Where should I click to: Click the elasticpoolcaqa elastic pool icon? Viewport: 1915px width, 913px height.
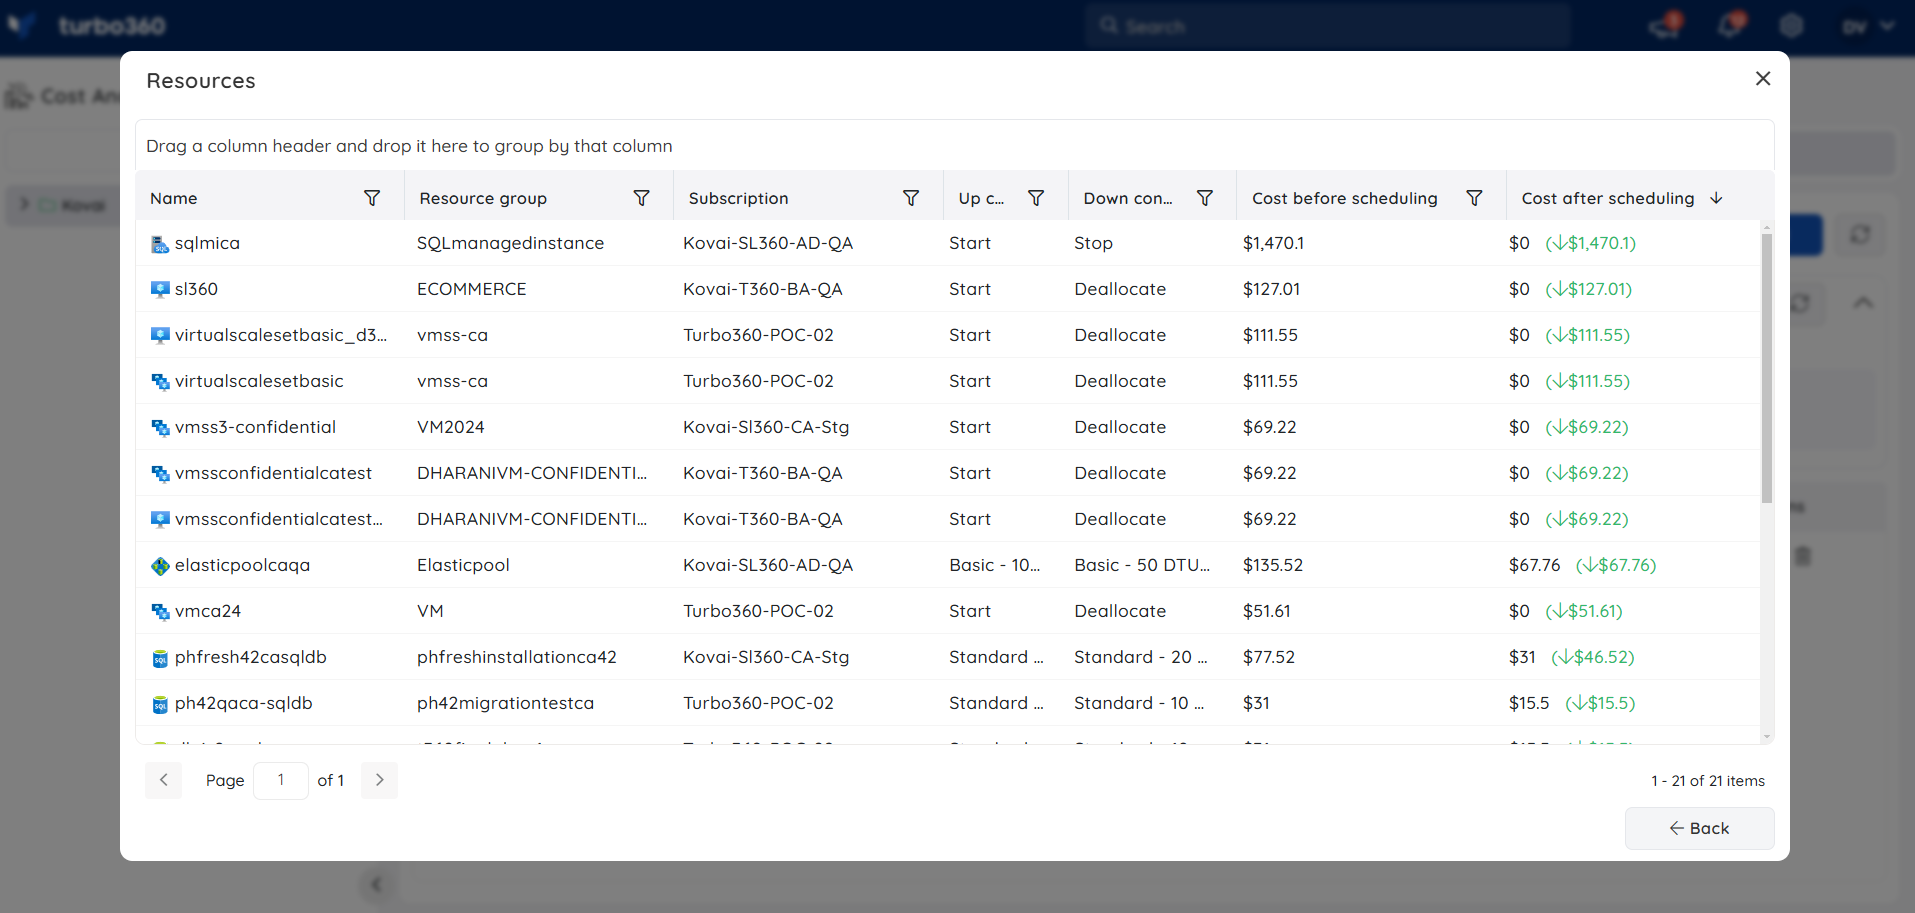(x=160, y=566)
